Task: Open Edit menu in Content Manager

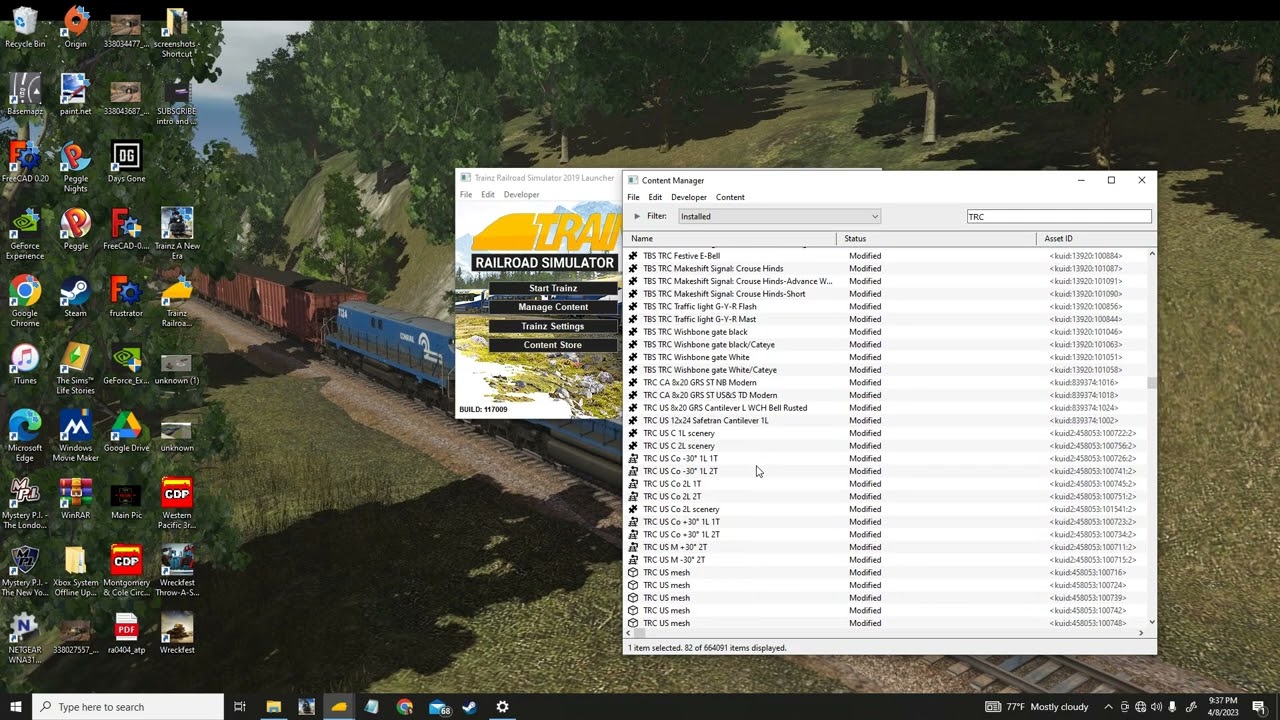Action: (655, 197)
